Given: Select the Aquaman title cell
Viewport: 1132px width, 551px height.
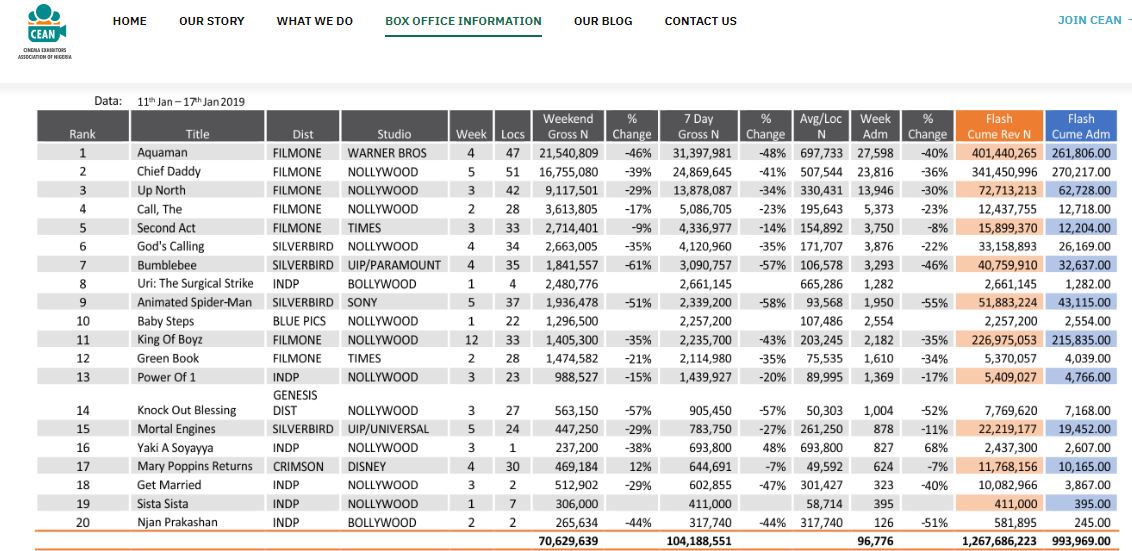Looking at the screenshot, I should pos(162,152).
